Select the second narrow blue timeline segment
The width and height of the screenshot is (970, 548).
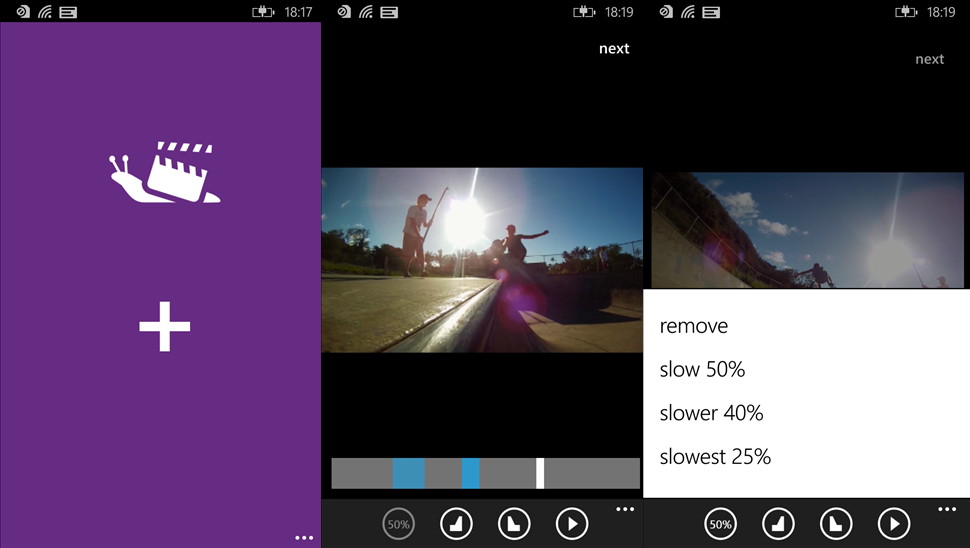coord(471,473)
